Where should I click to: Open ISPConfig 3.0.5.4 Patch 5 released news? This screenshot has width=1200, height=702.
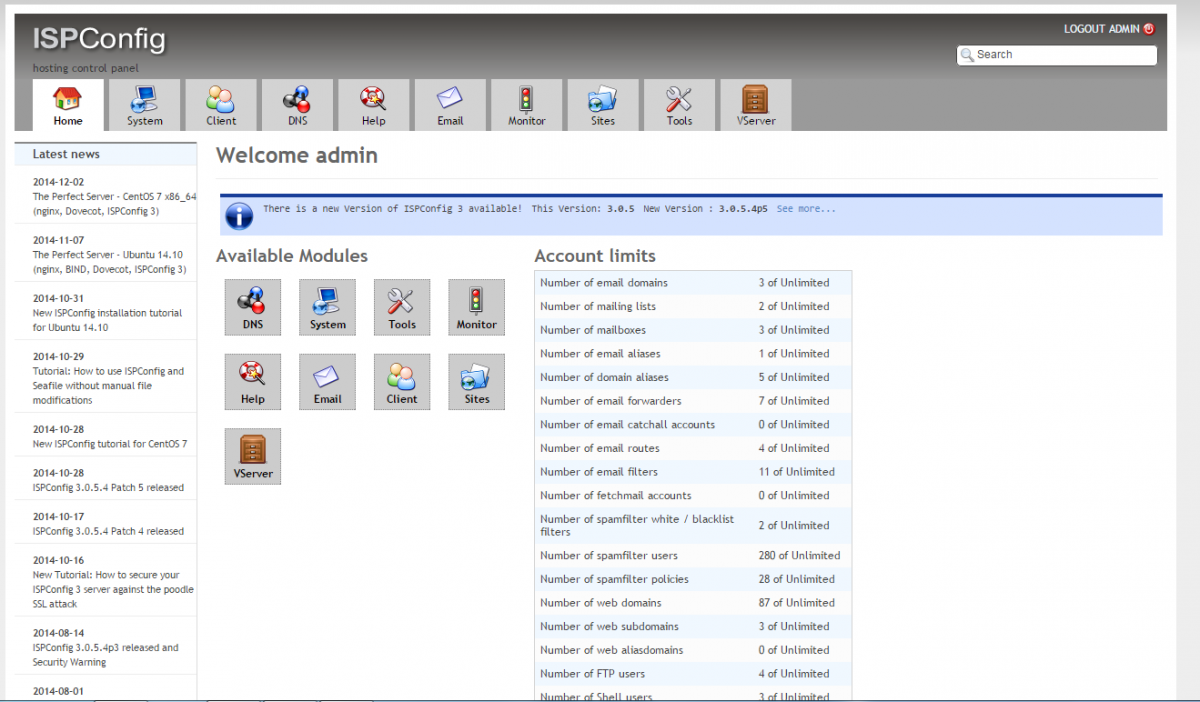[108, 488]
